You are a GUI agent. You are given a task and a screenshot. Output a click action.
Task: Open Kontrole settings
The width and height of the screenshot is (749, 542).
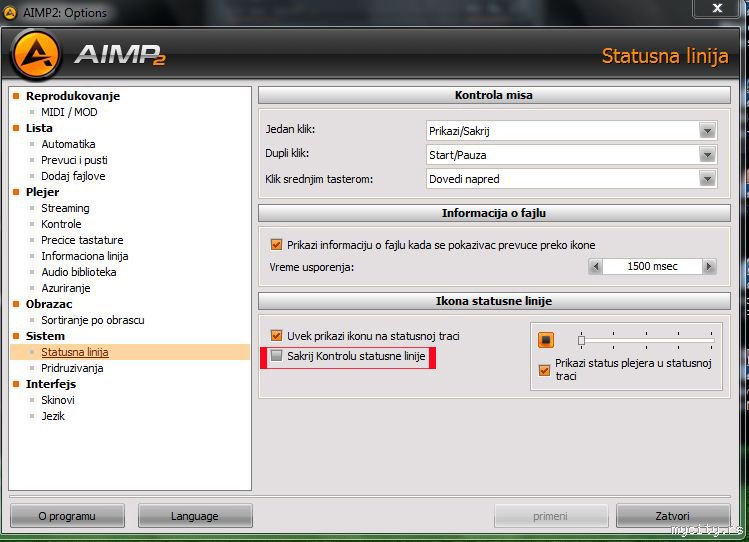tap(61, 224)
